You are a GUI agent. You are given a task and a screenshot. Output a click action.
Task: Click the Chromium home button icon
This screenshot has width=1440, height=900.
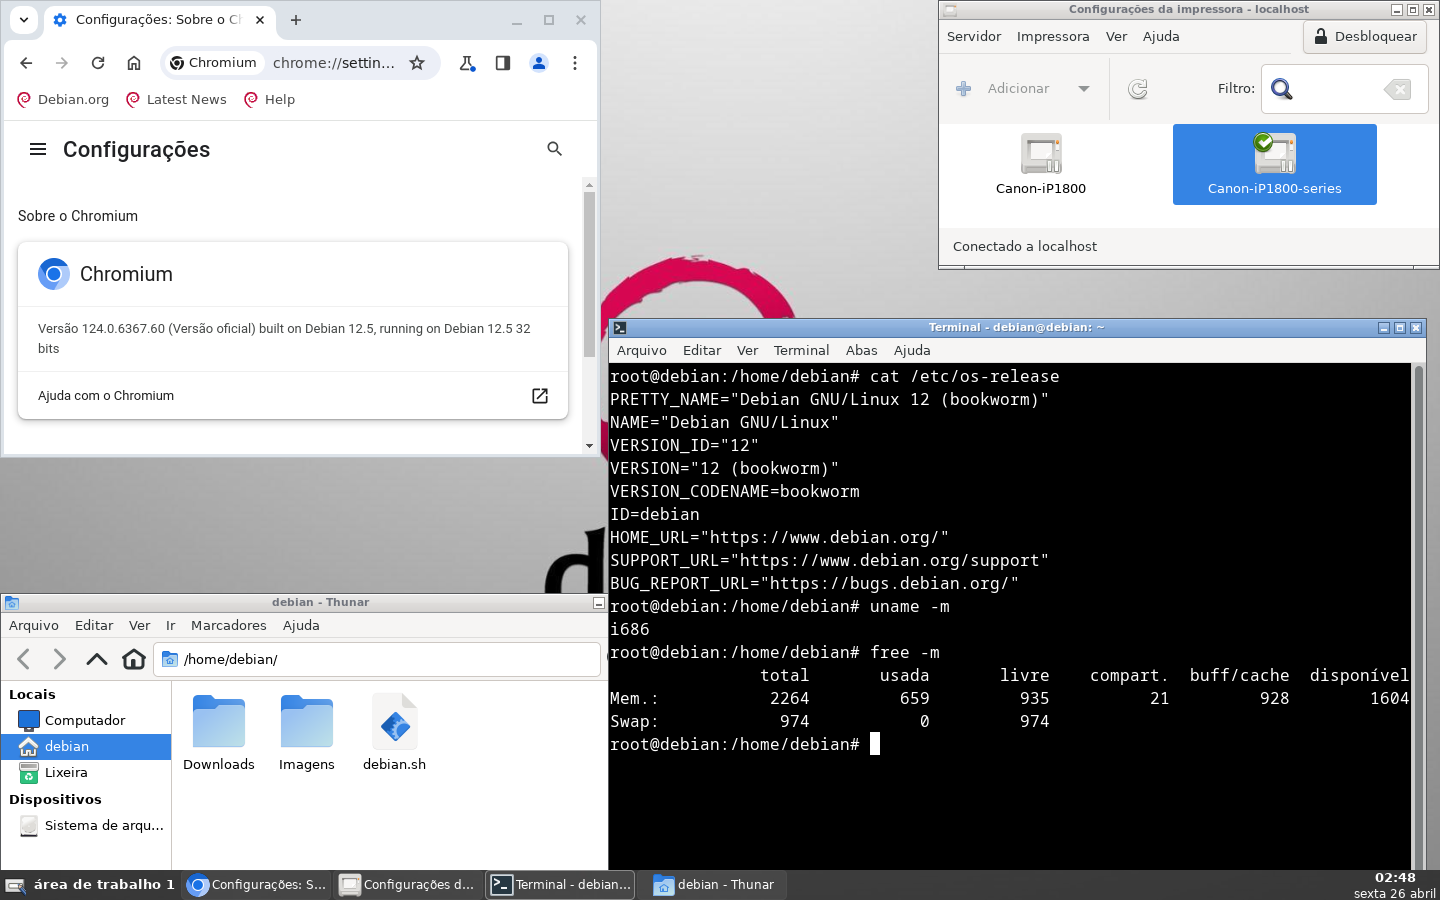pos(134,63)
